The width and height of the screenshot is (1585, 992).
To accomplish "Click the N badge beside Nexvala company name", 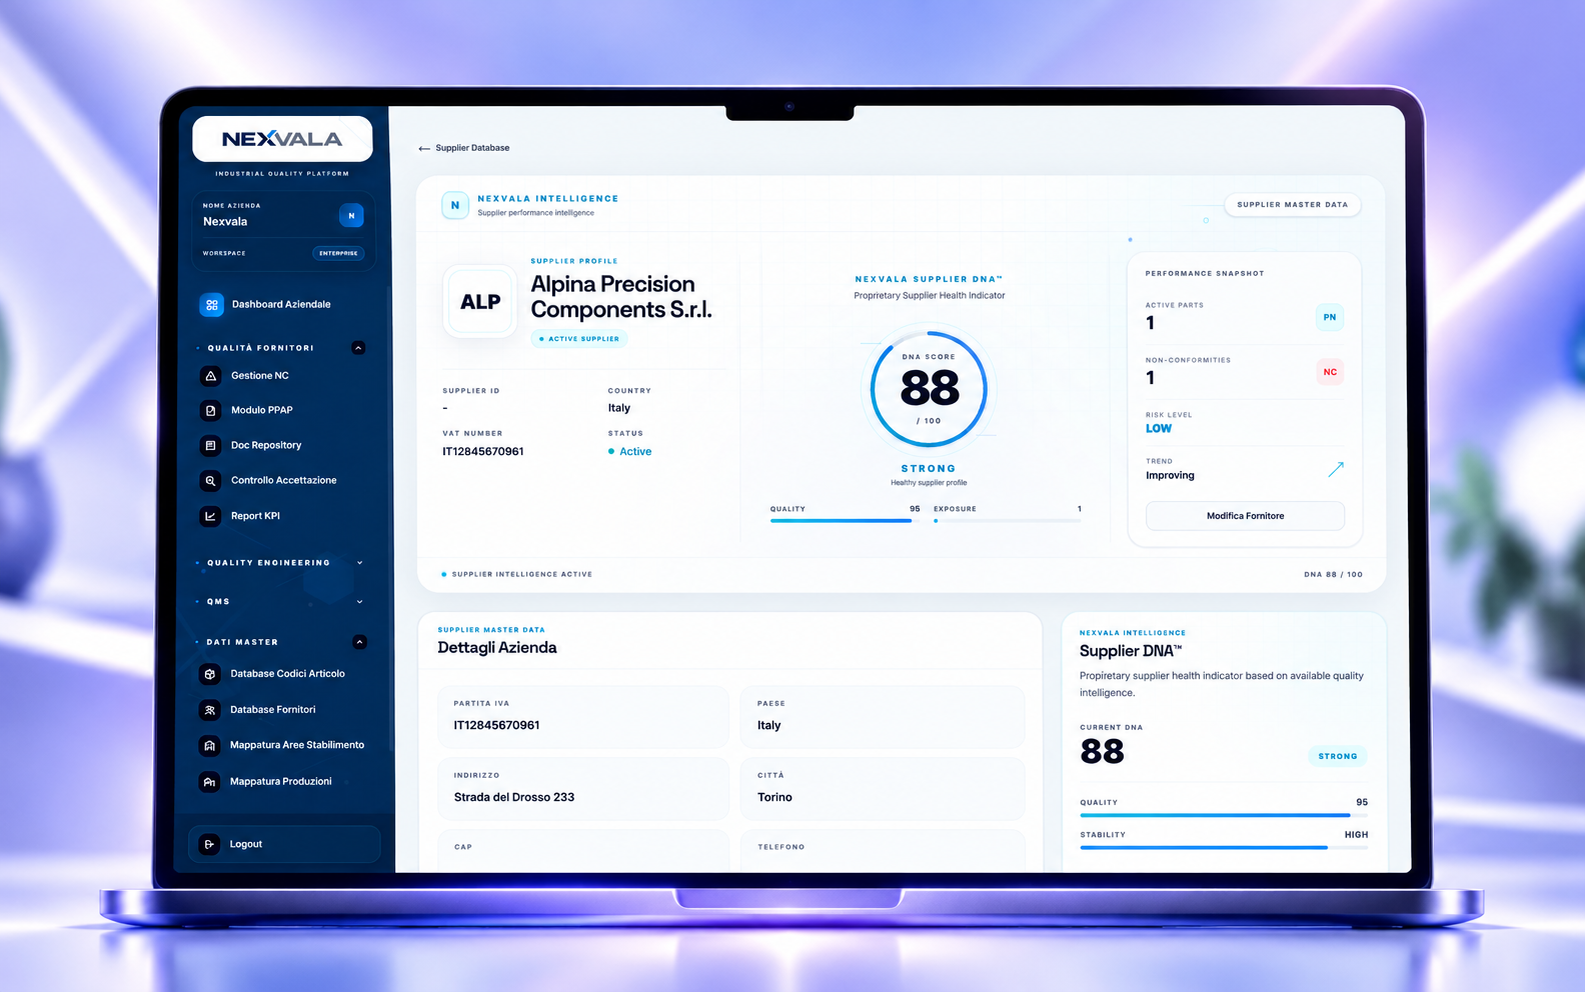I will pyautogui.click(x=351, y=215).
